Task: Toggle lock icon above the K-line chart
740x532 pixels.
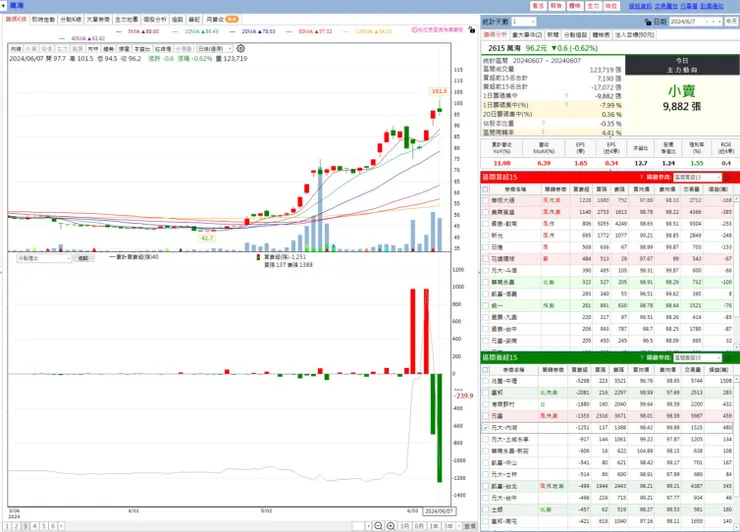Action: (471, 30)
